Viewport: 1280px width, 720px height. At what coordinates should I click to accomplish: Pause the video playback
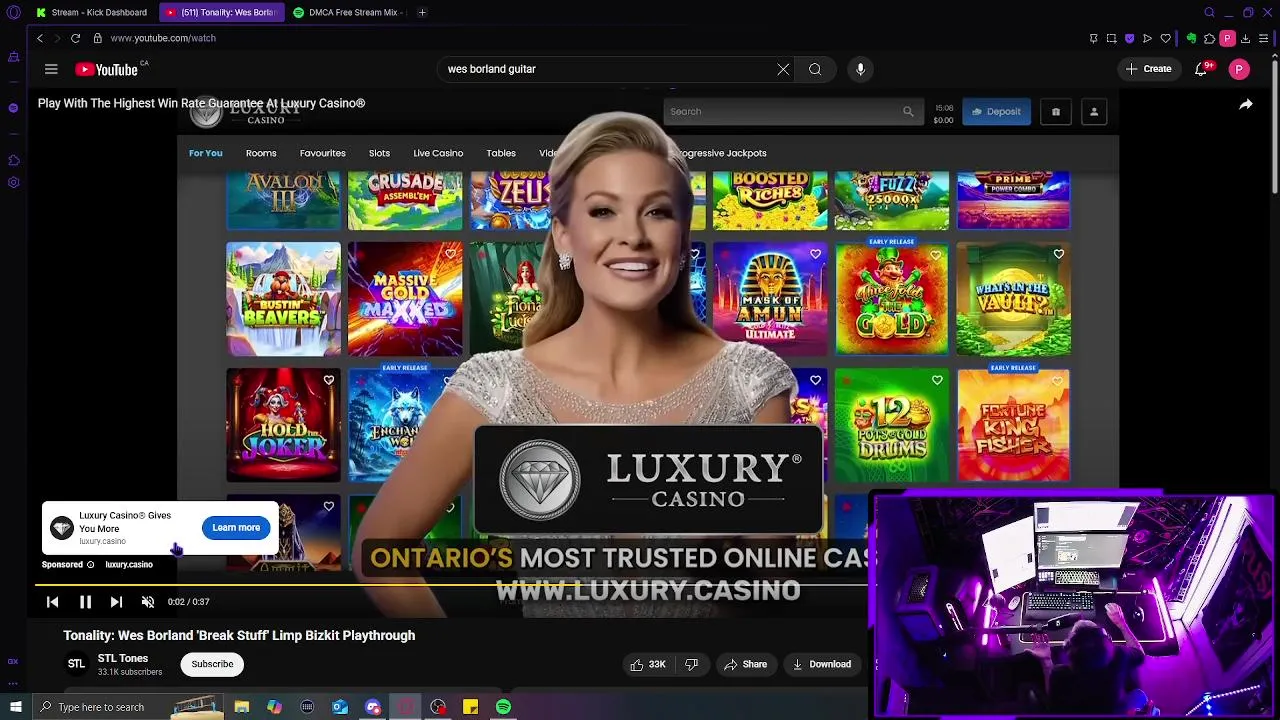click(85, 602)
